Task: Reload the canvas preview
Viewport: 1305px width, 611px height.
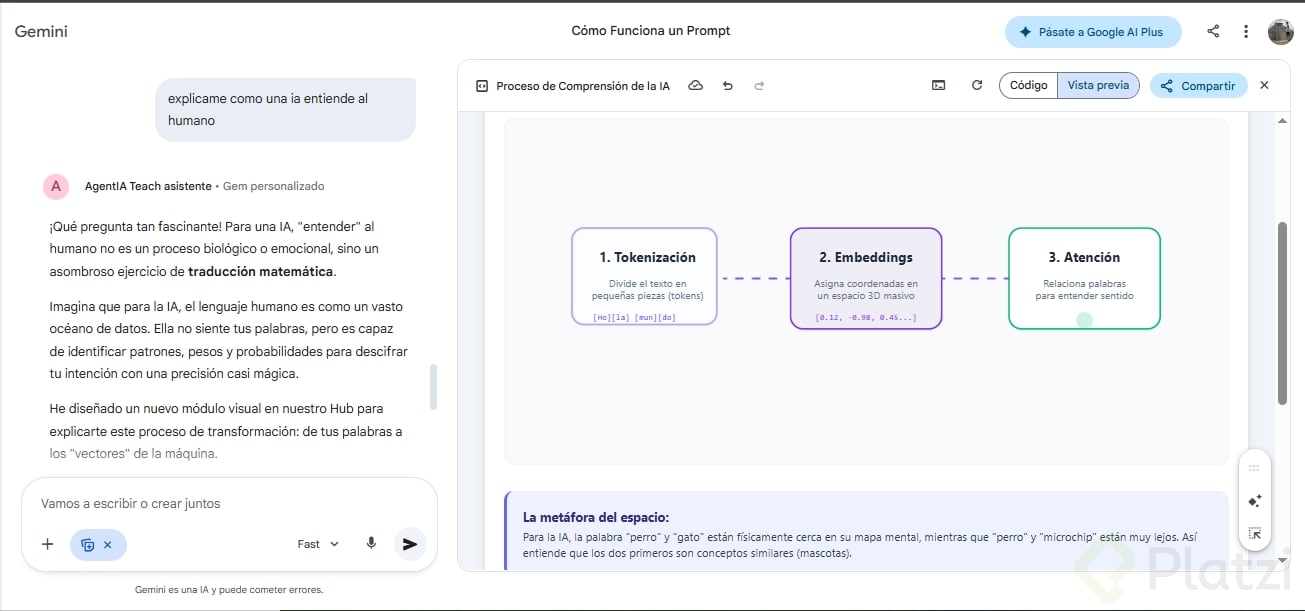Action: [x=977, y=86]
